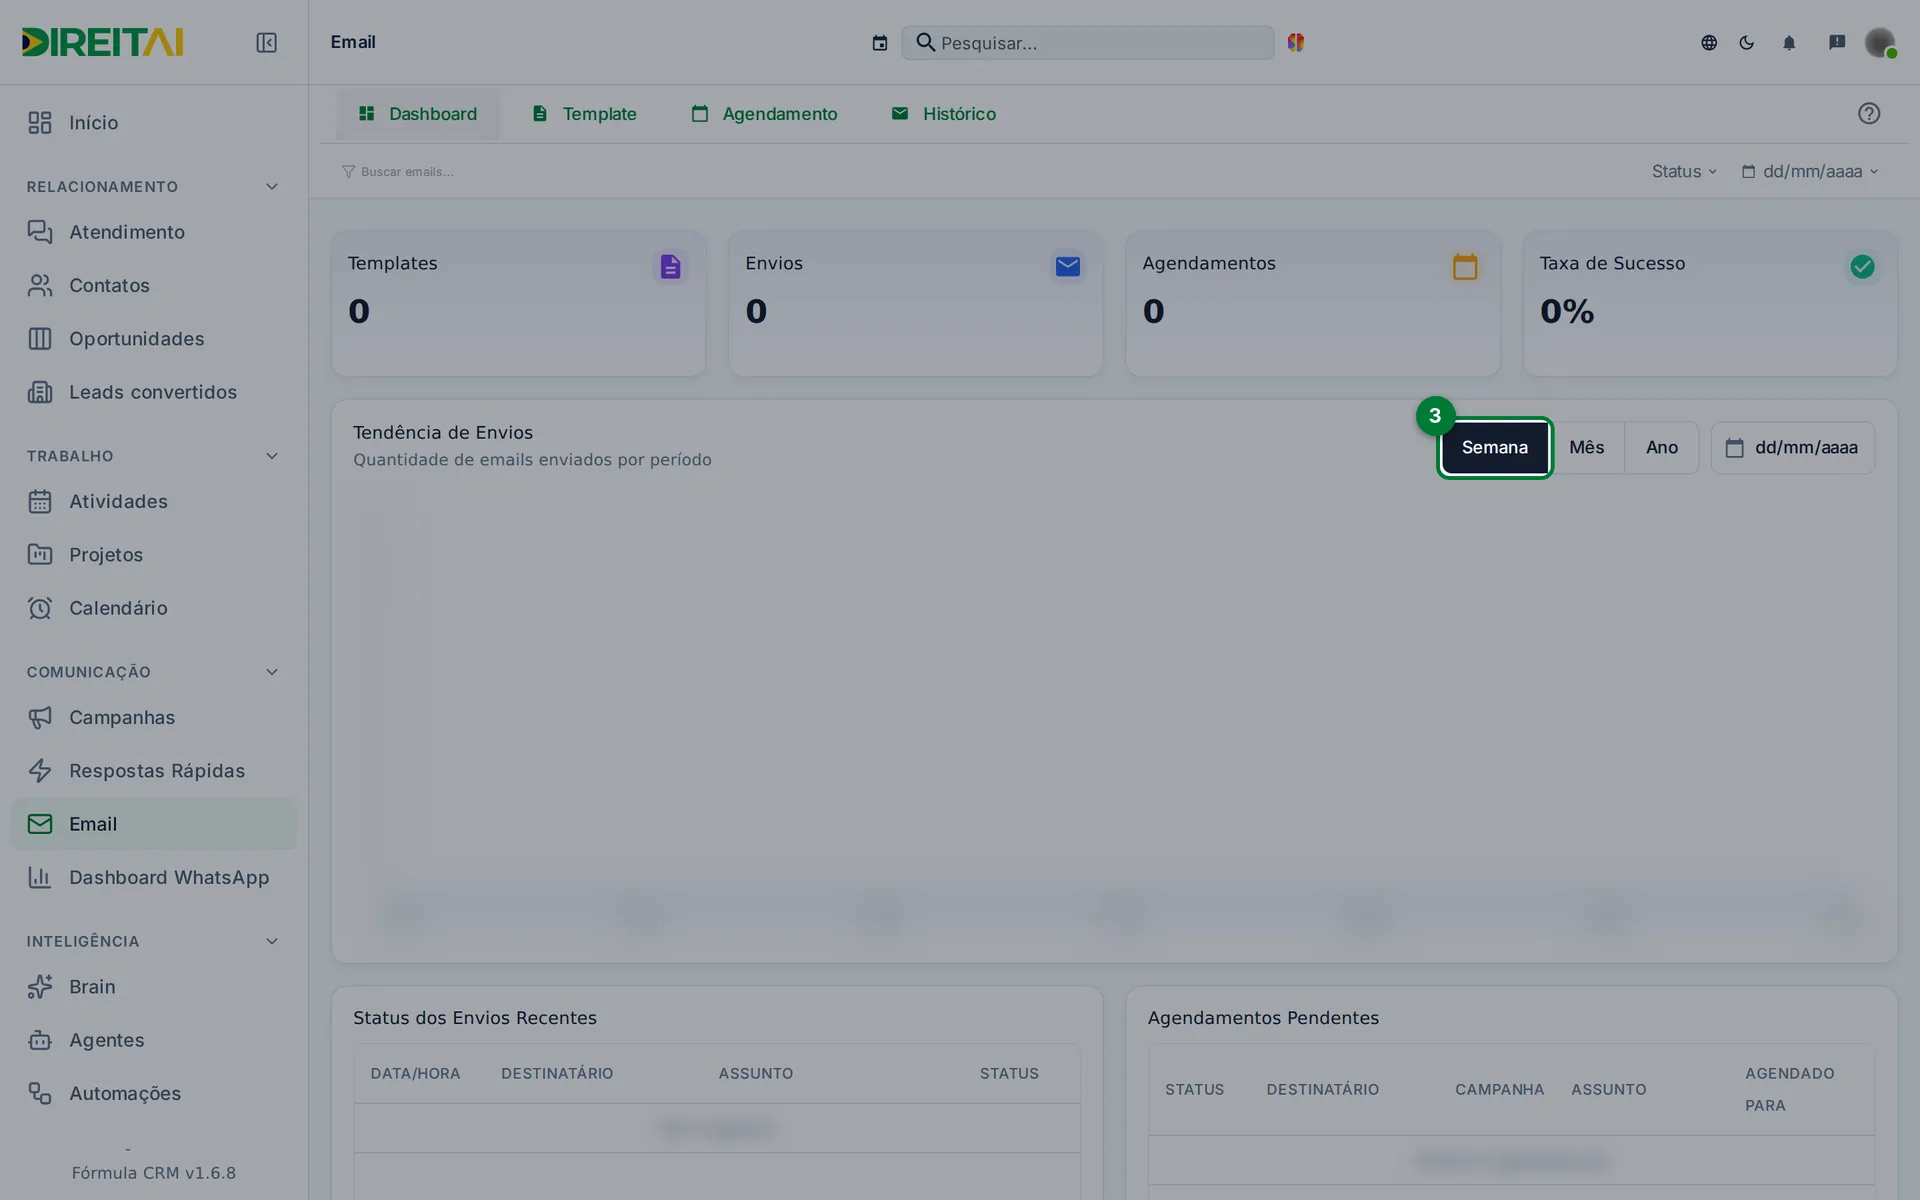Open the Status filter dropdown

[x=1684, y=171]
